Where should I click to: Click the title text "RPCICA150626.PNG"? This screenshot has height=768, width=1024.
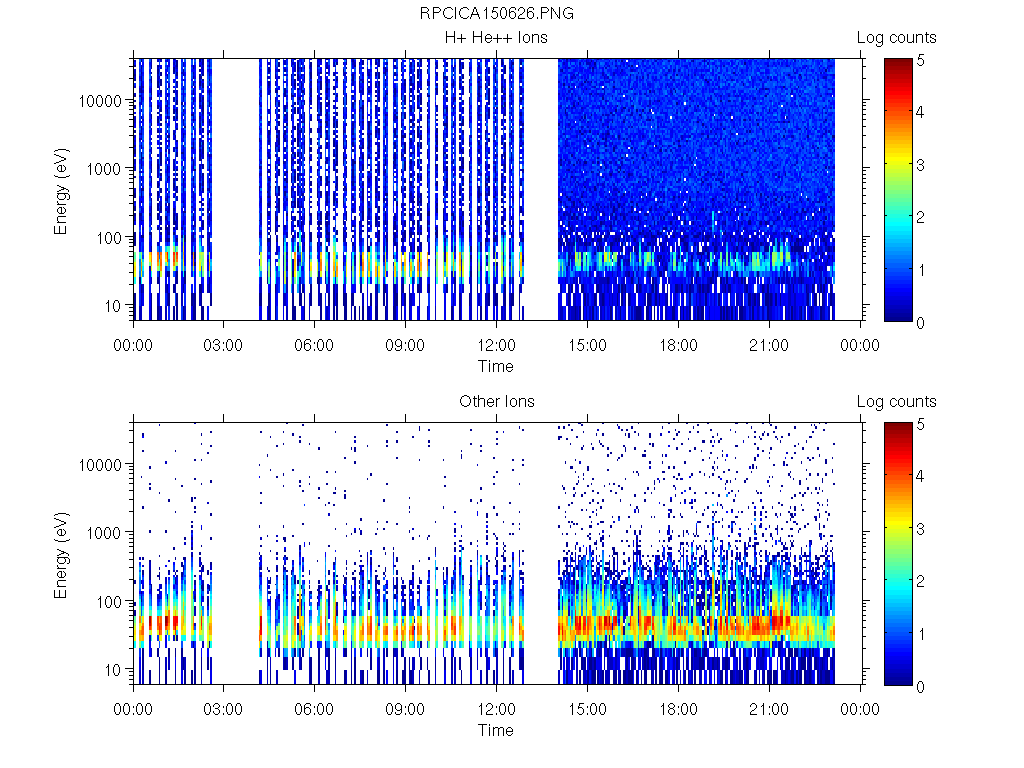[x=496, y=14]
